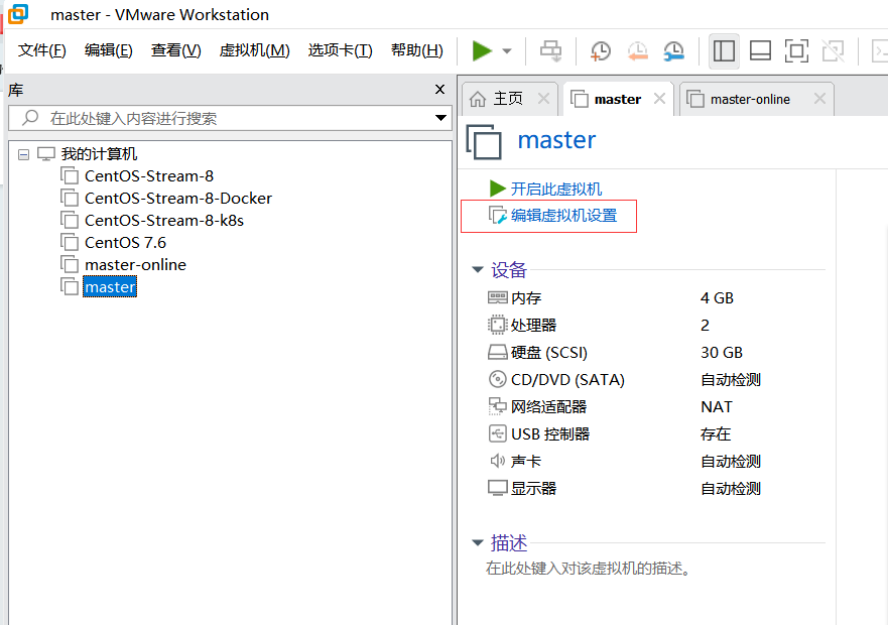Collapse the 设备 section
The width and height of the screenshot is (888, 625).
477,270
